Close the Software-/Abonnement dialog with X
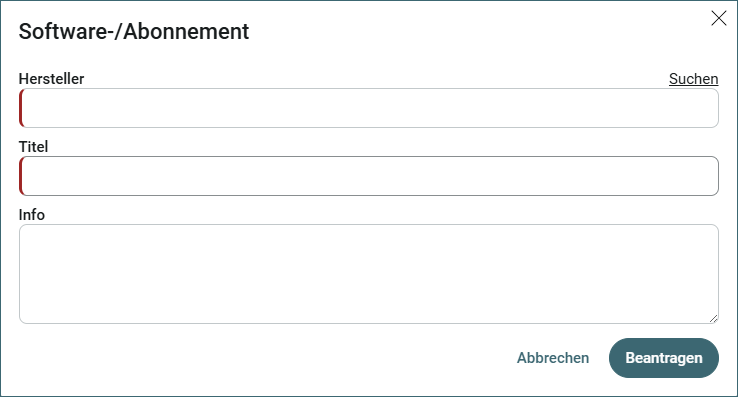The width and height of the screenshot is (738, 397). [x=719, y=18]
